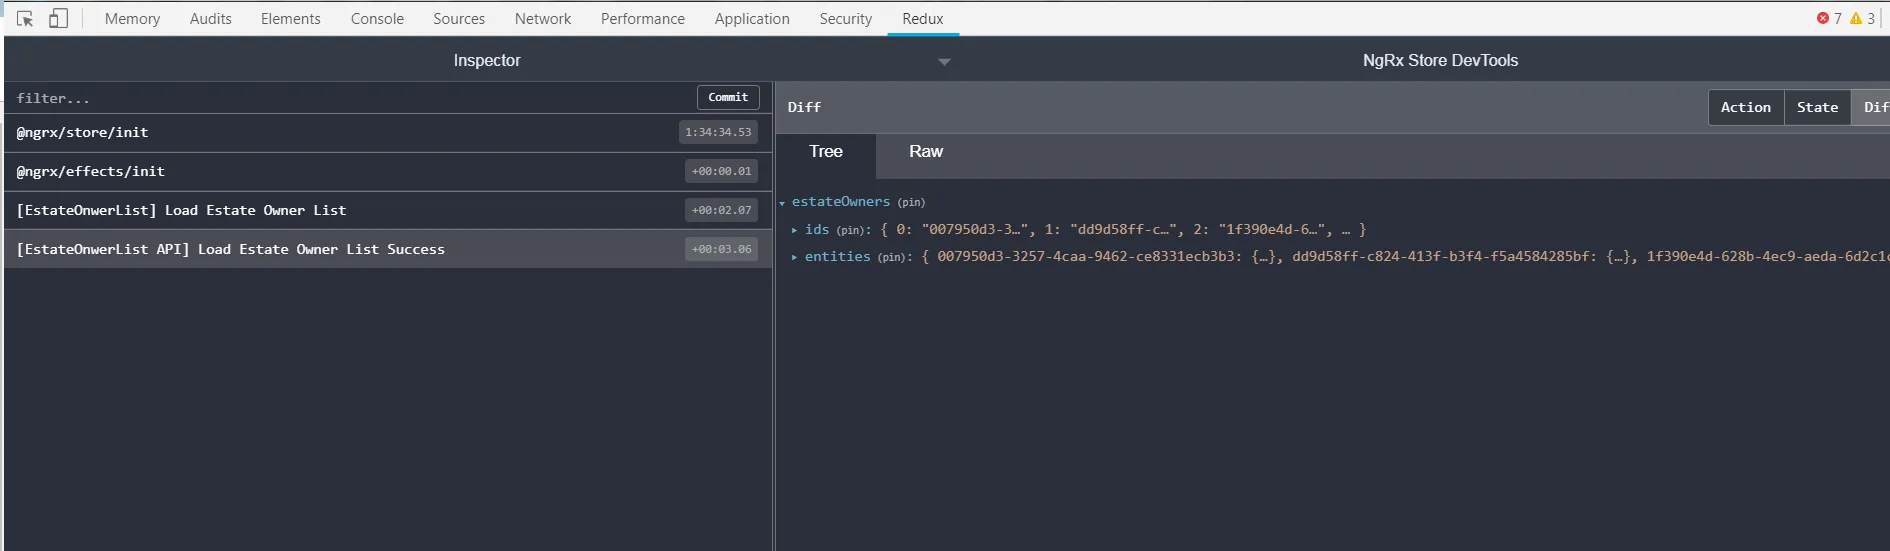Pin the entities node via (pin)
The height and width of the screenshot is (551, 1890).
click(x=892, y=257)
